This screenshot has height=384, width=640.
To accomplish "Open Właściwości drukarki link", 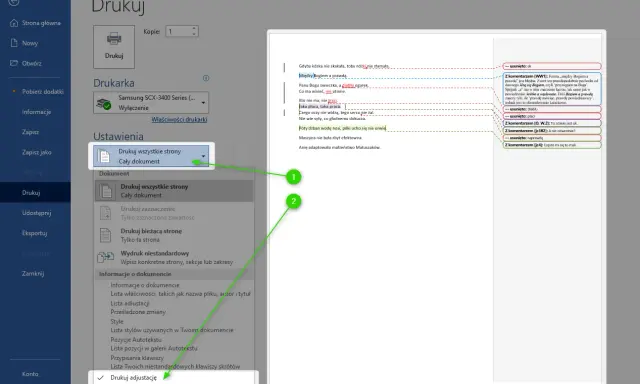I will (x=179, y=120).
